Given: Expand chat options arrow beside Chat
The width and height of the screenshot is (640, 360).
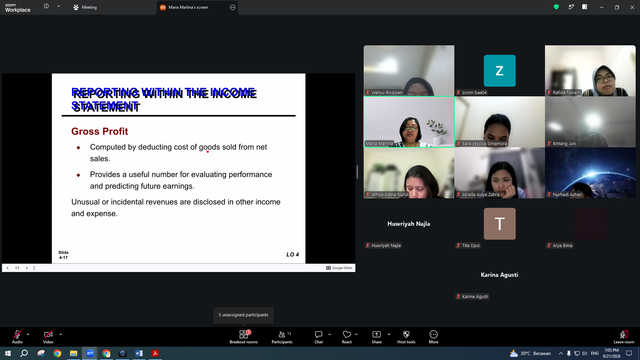Looking at the screenshot, I should (x=329, y=335).
